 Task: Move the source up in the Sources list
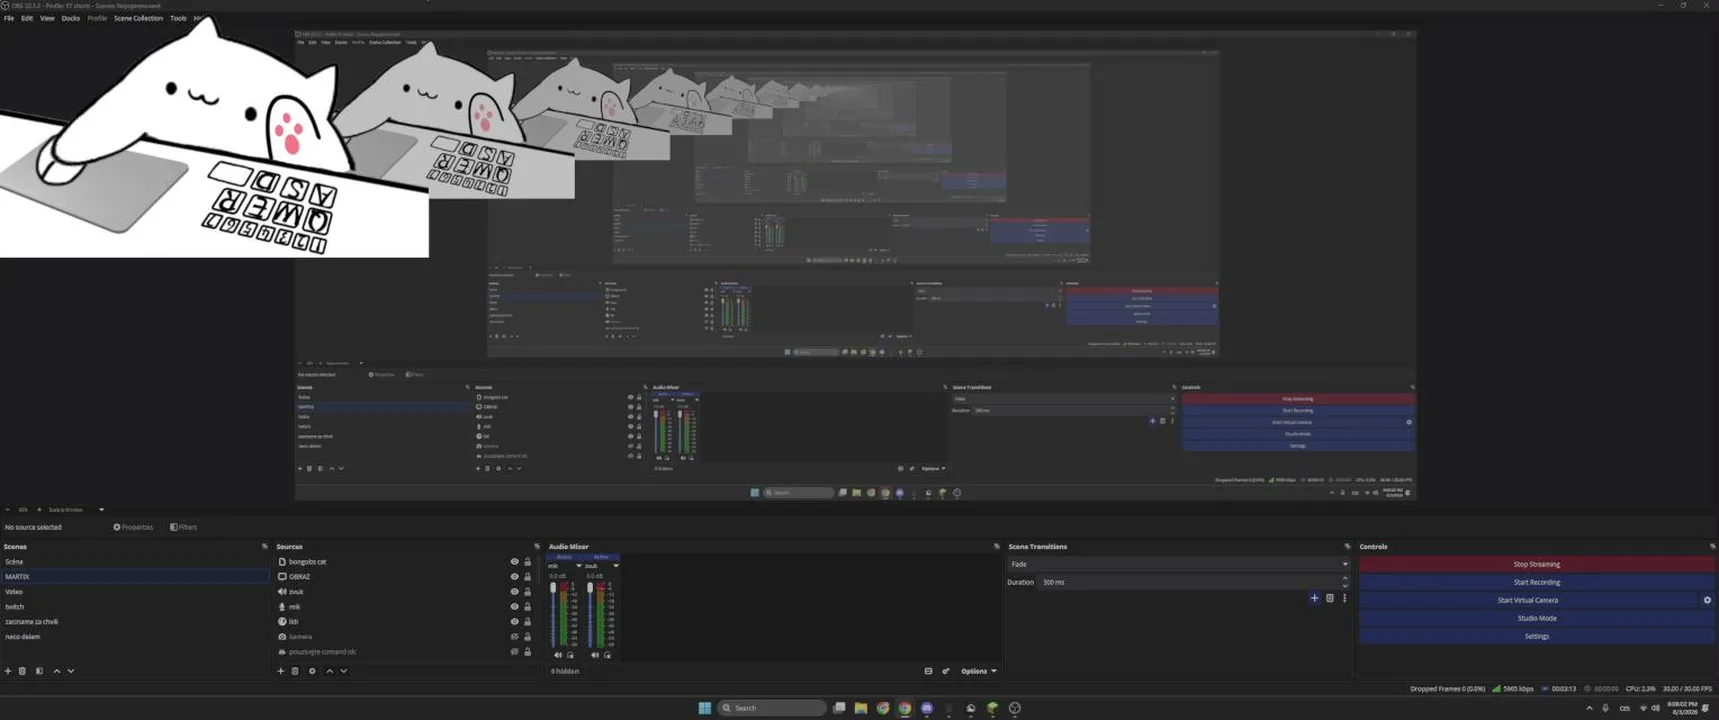[x=330, y=671]
